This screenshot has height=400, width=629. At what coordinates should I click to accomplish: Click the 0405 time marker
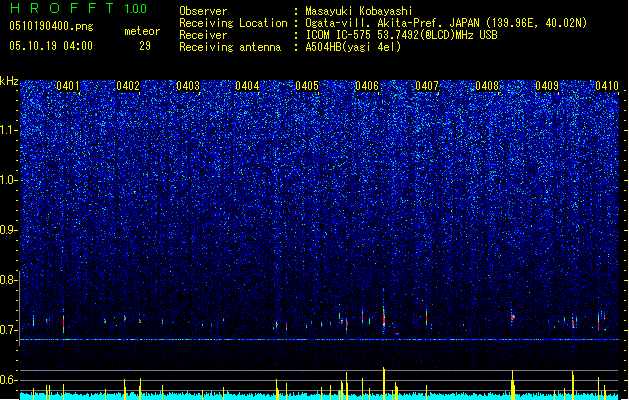(307, 86)
